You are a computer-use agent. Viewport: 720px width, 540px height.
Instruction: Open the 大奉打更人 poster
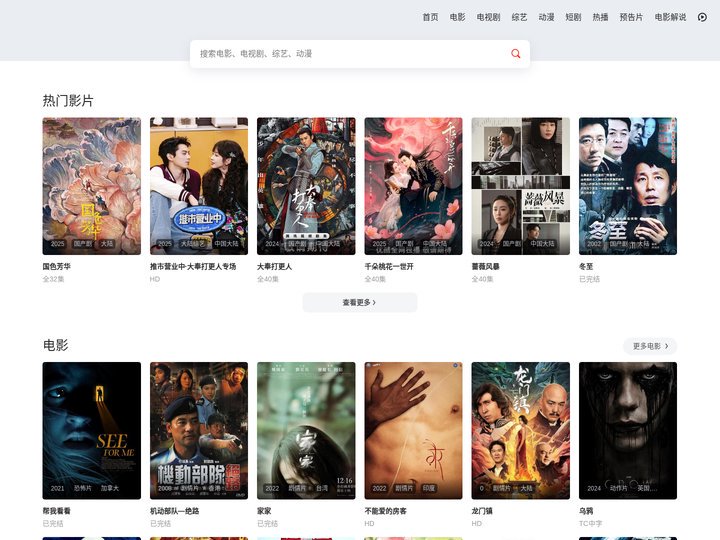306,186
